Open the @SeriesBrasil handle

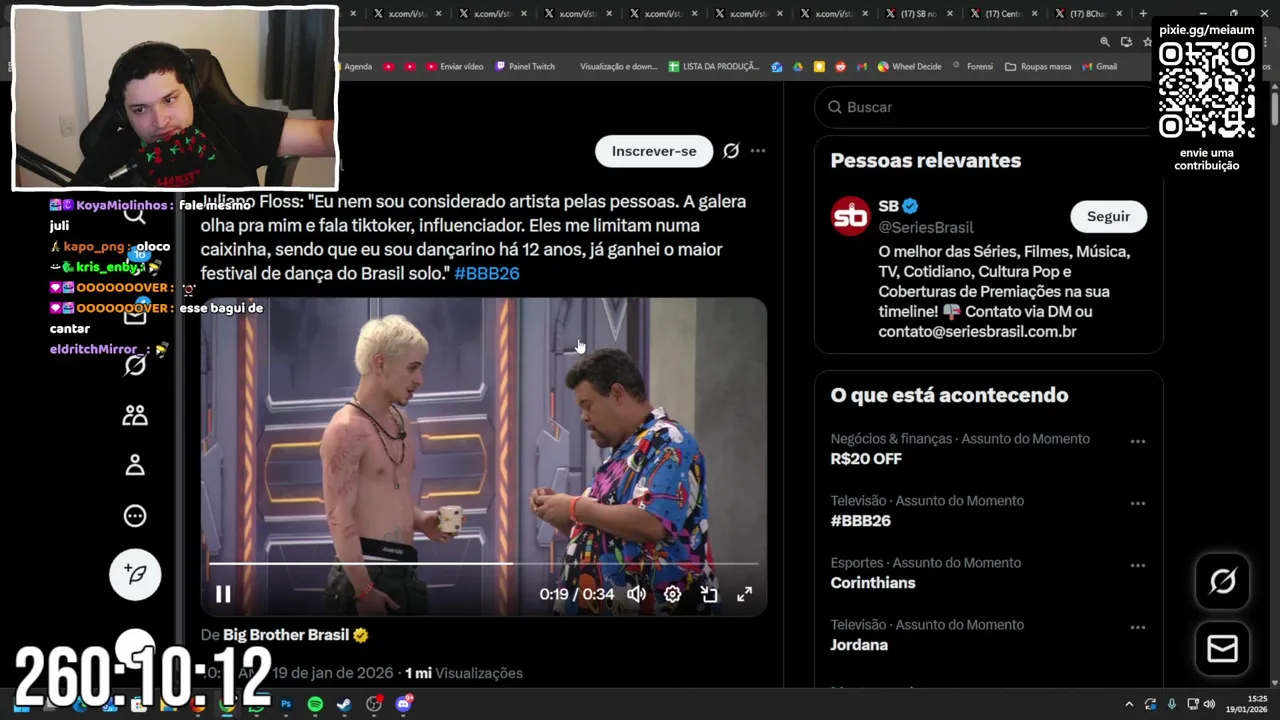coord(926,227)
